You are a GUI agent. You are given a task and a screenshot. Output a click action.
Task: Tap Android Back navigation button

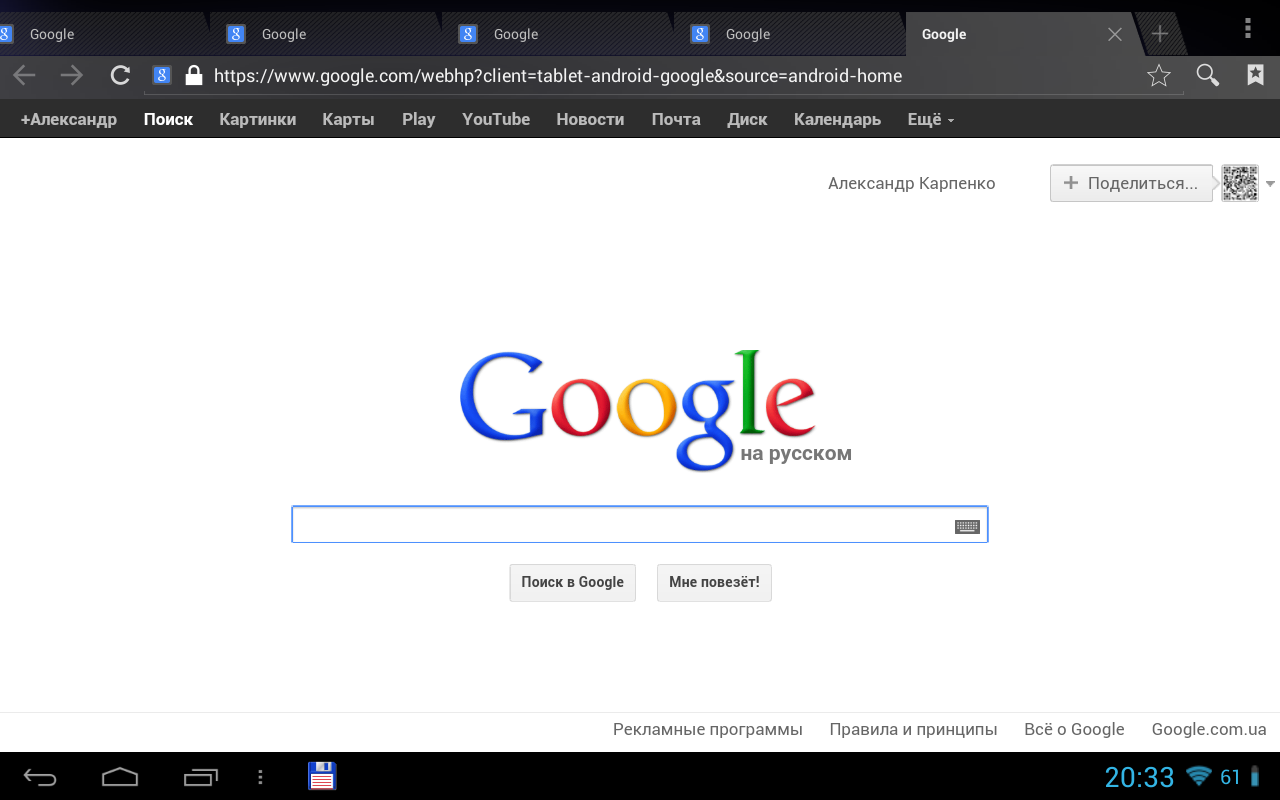(41, 777)
